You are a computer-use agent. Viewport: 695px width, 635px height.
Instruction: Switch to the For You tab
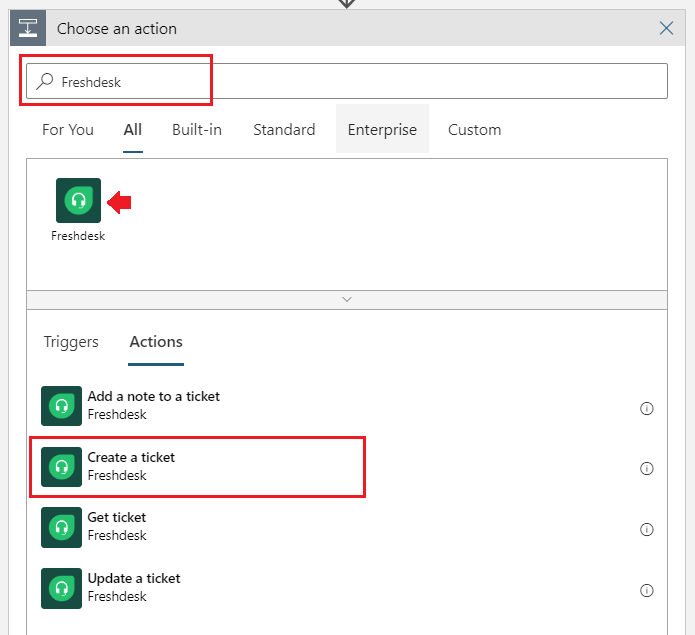click(68, 130)
